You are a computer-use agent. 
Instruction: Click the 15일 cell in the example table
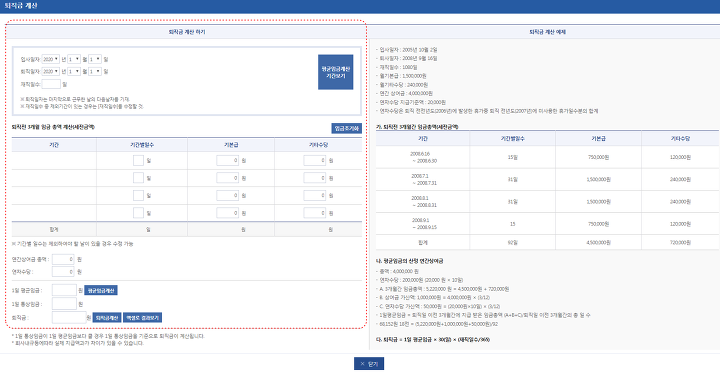coord(512,158)
